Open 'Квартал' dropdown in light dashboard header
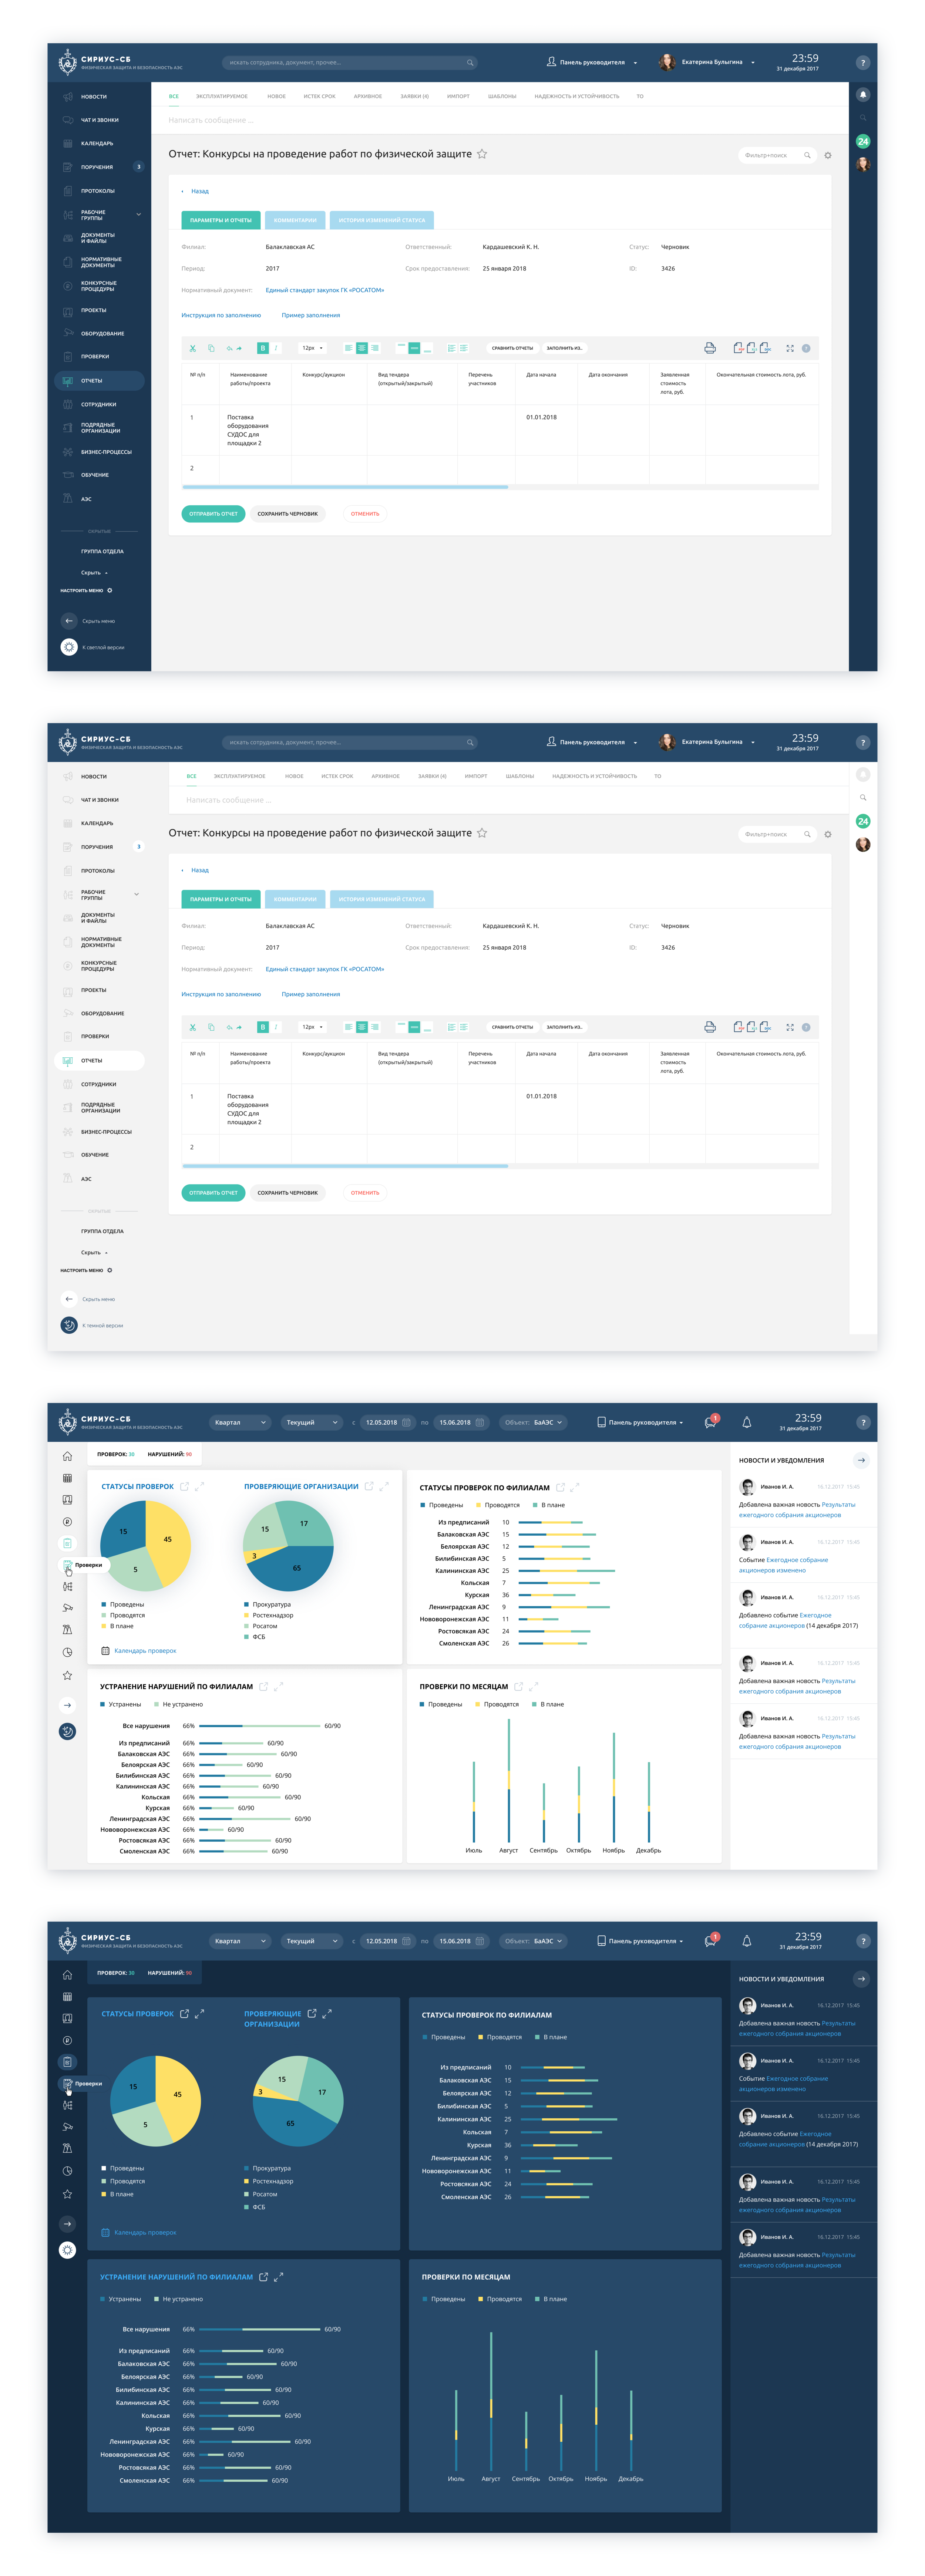This screenshot has width=925, height=2576. tap(241, 1422)
